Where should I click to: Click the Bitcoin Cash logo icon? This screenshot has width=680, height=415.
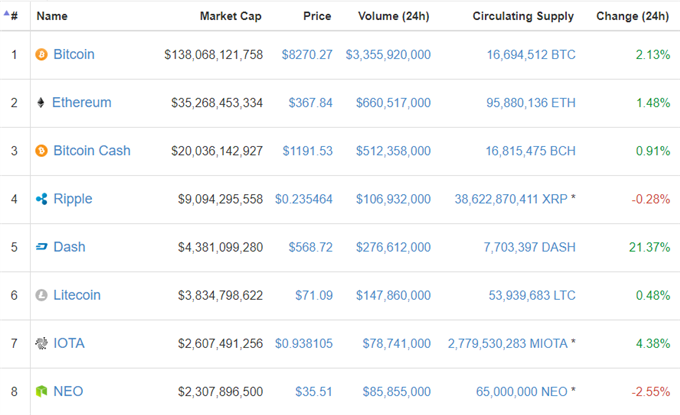(x=41, y=151)
